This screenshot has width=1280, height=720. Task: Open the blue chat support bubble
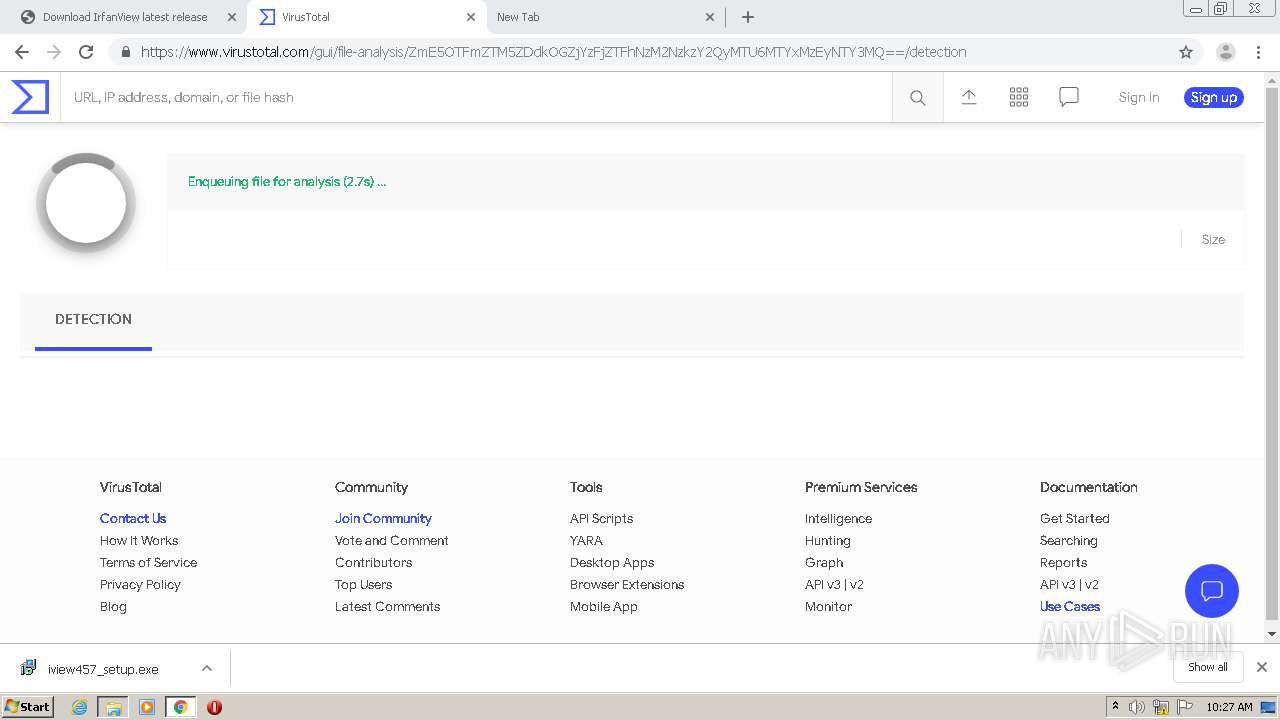click(x=1211, y=590)
